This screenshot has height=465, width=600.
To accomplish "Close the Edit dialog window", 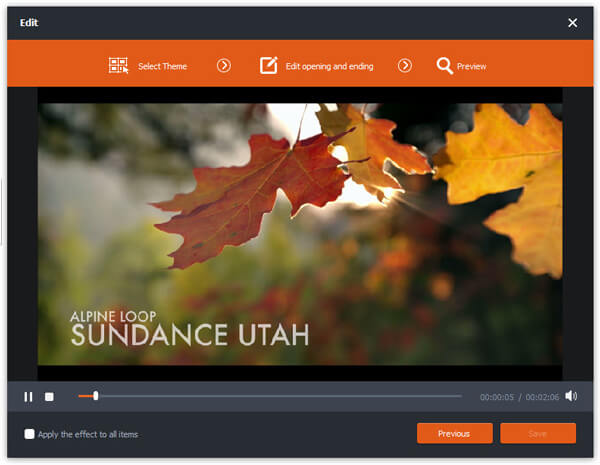I will pos(573,22).
